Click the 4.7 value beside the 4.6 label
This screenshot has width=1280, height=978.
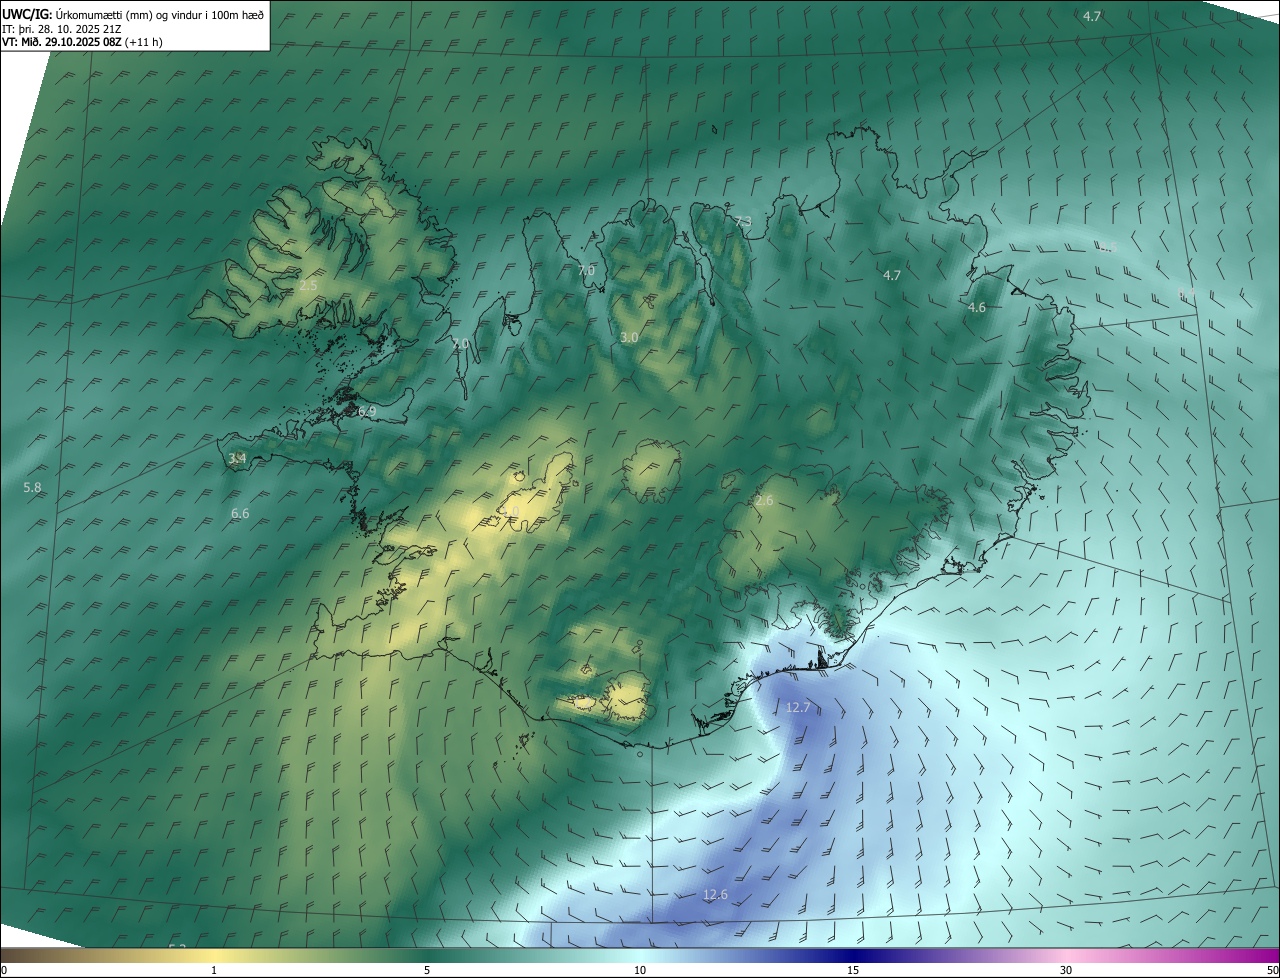click(892, 275)
